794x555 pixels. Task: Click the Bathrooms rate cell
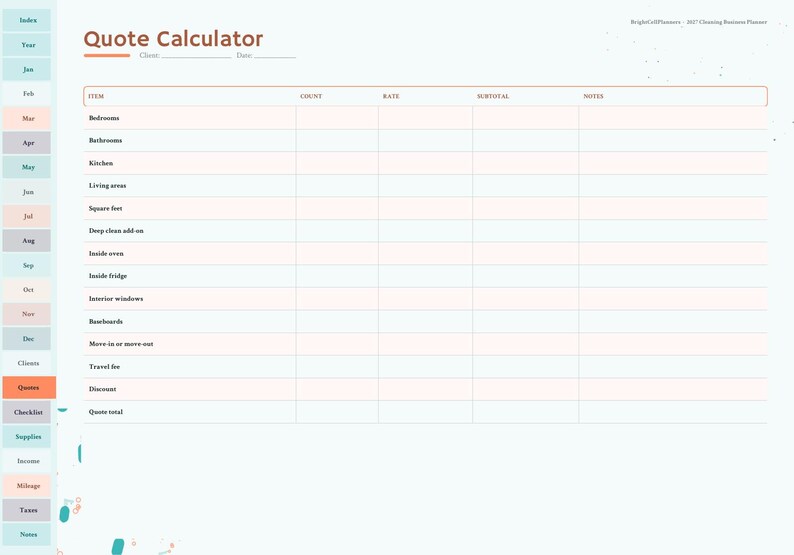click(425, 140)
